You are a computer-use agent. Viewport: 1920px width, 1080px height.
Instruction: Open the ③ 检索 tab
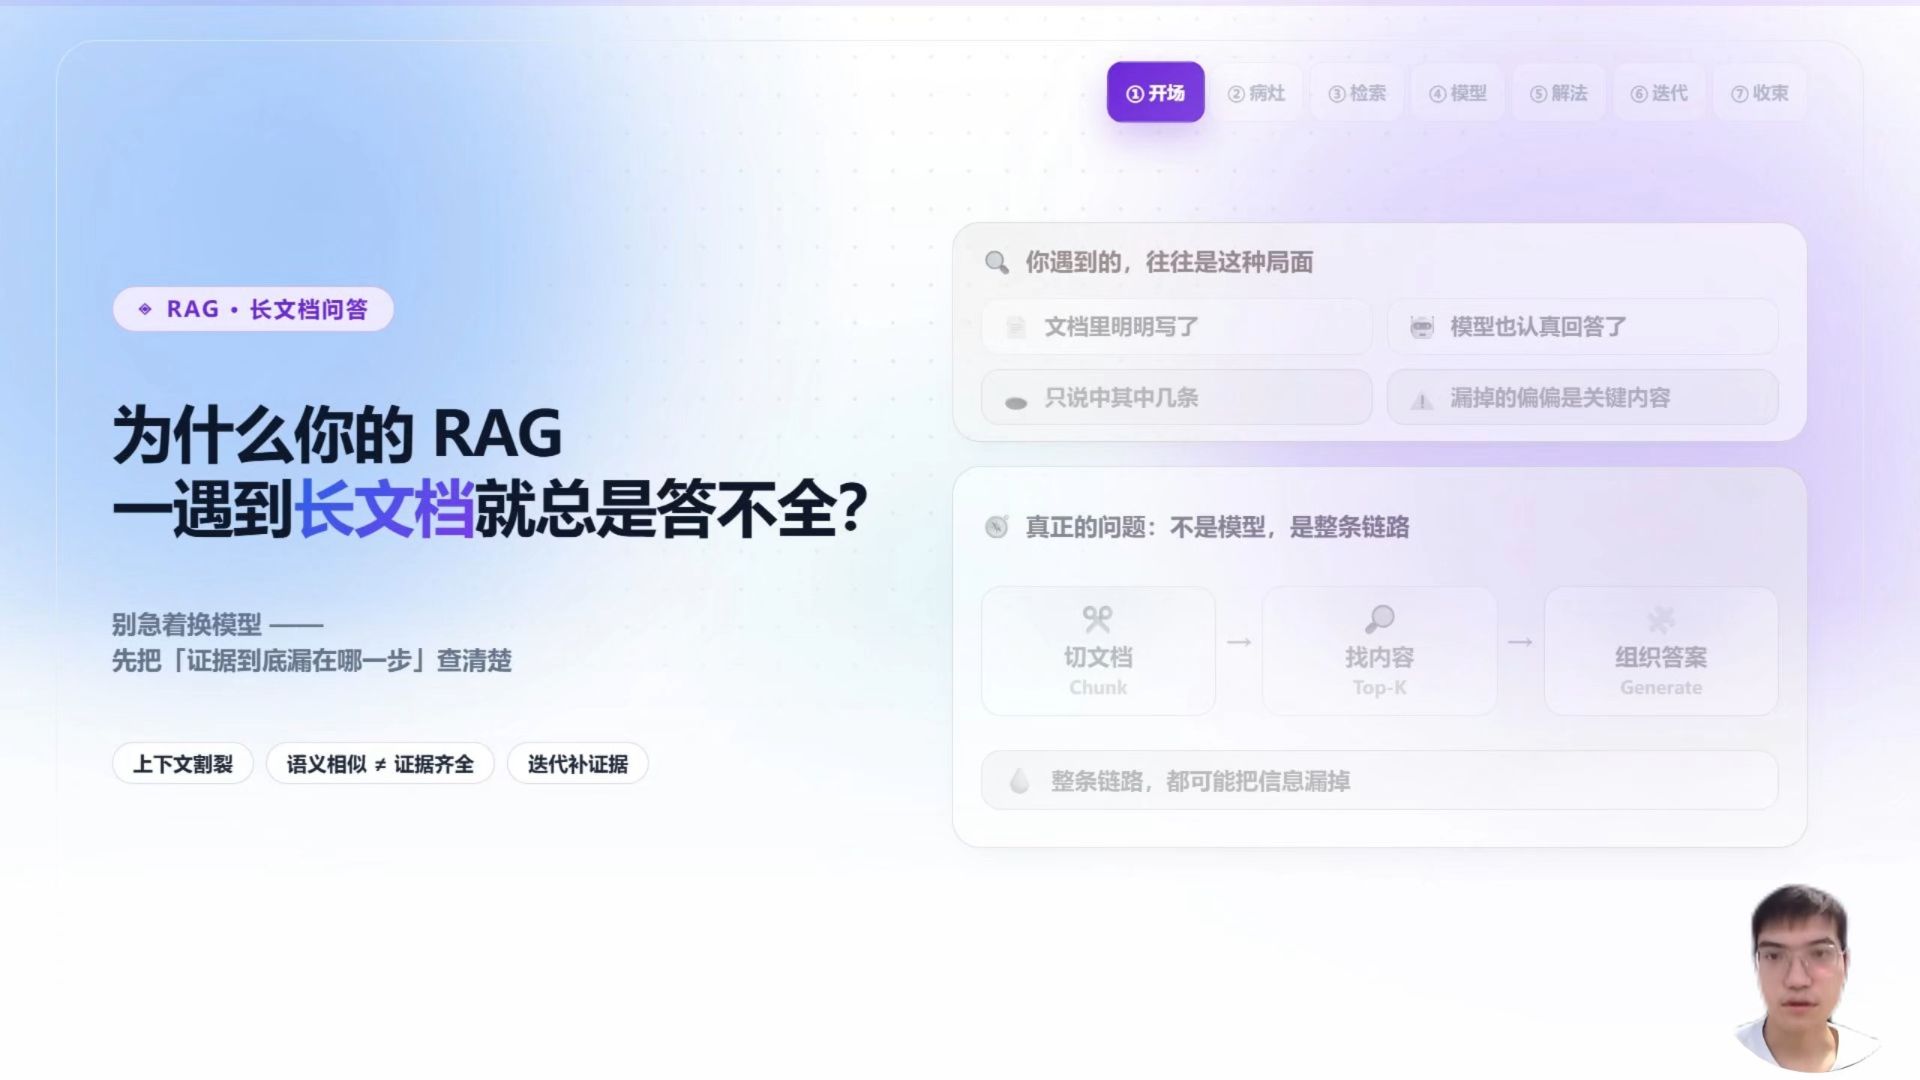point(1357,93)
